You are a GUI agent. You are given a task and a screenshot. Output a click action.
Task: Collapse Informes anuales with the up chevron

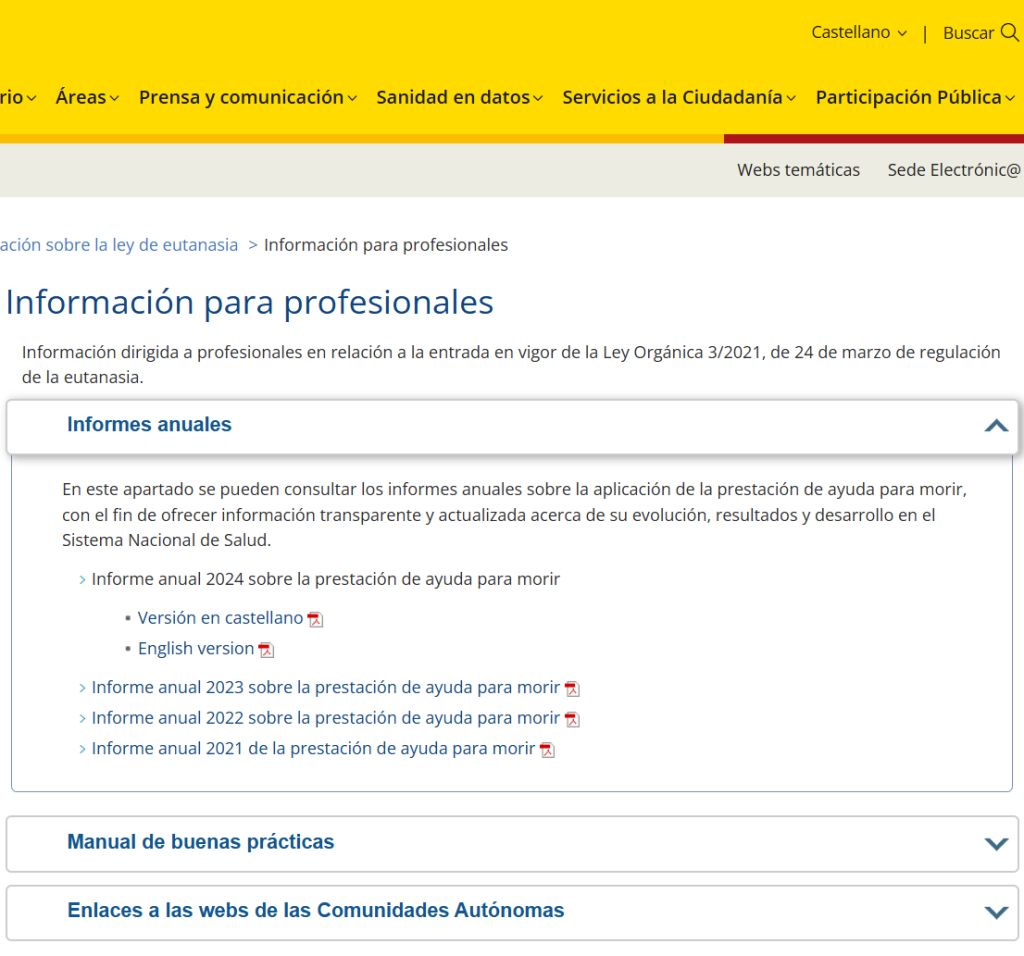click(x=995, y=426)
